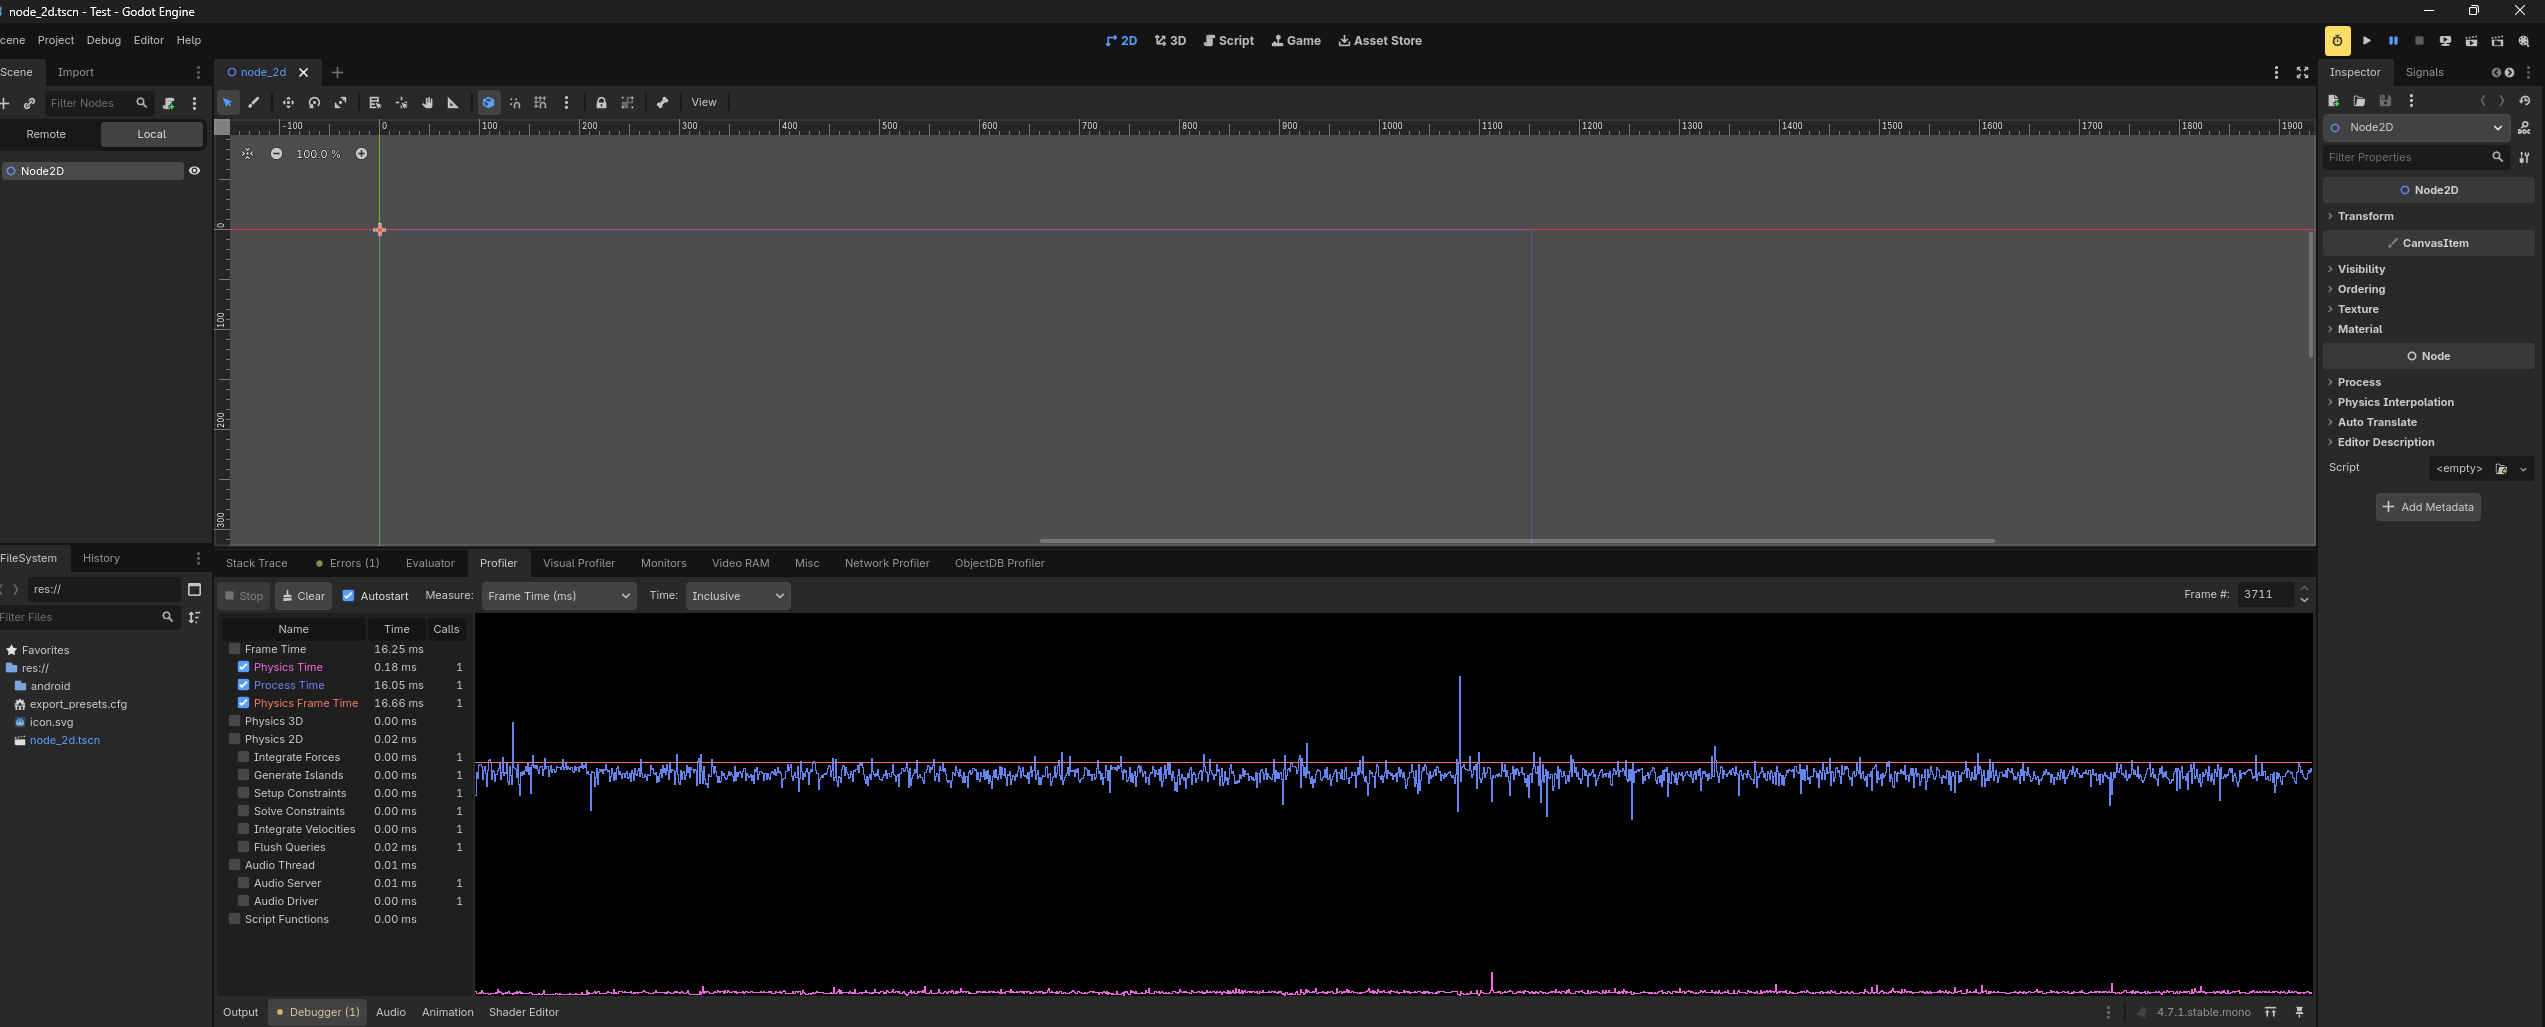
Task: Zoom in the 2D viewport
Action: pyautogui.click(x=361, y=154)
